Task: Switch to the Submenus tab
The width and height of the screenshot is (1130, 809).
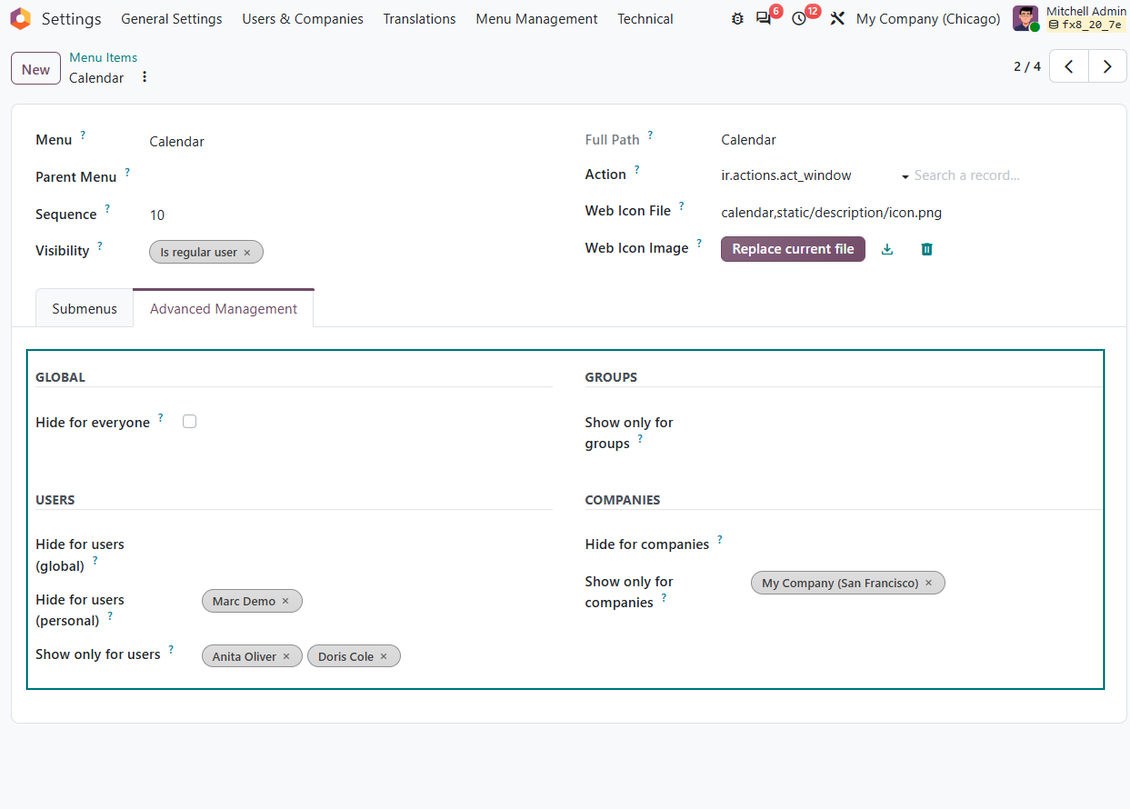Action: pyautogui.click(x=84, y=309)
